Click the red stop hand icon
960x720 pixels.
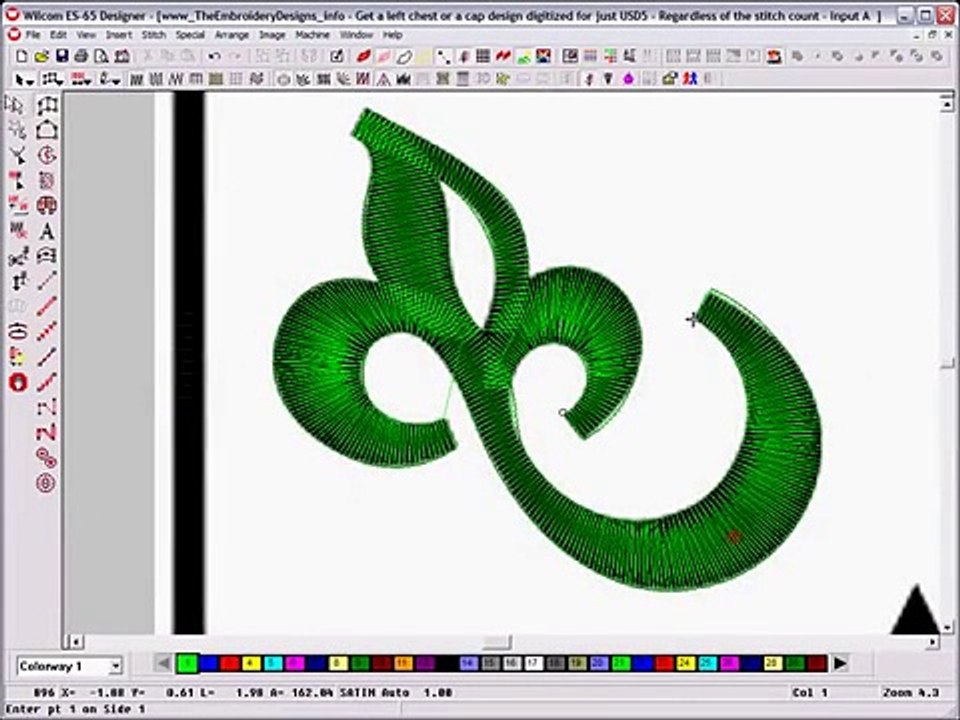tap(18, 382)
